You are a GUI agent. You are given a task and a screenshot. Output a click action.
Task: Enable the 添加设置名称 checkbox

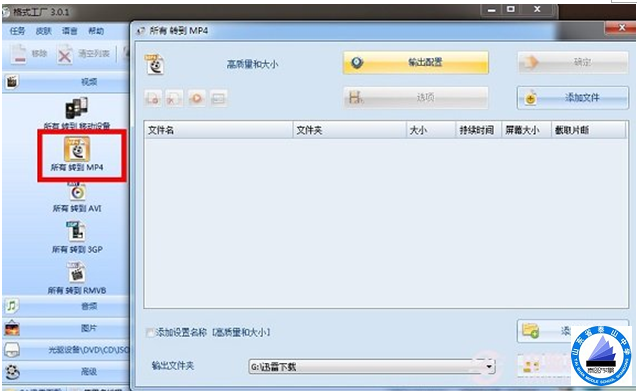coord(150,332)
